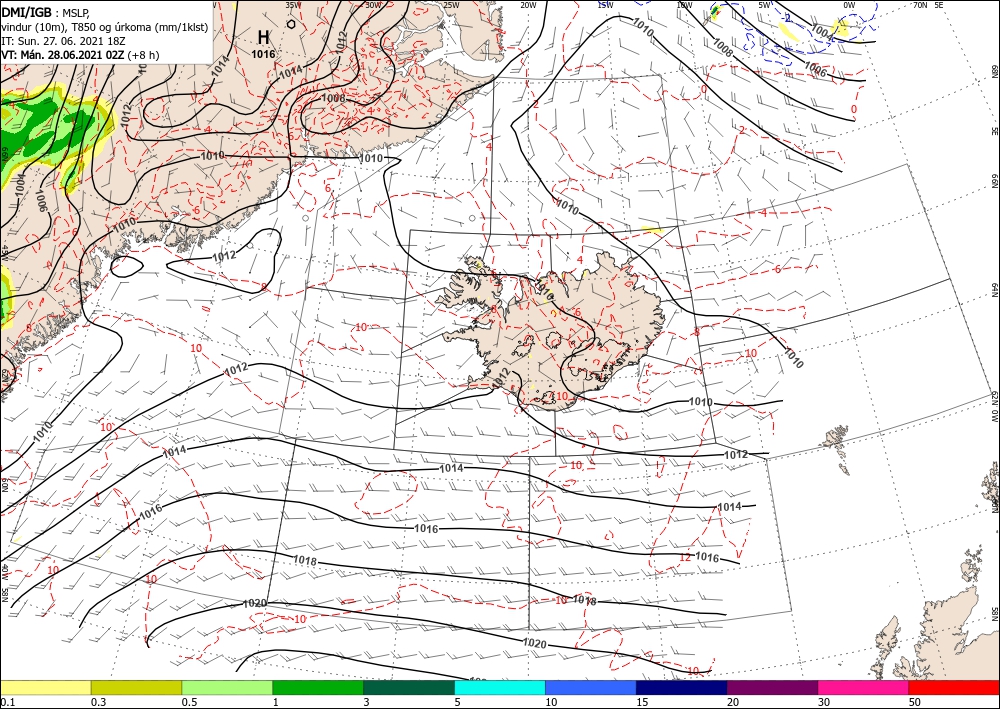This screenshot has width=1000, height=709.
Task: Click the '64N' latitude label on right edge
Action: [x=995, y=290]
